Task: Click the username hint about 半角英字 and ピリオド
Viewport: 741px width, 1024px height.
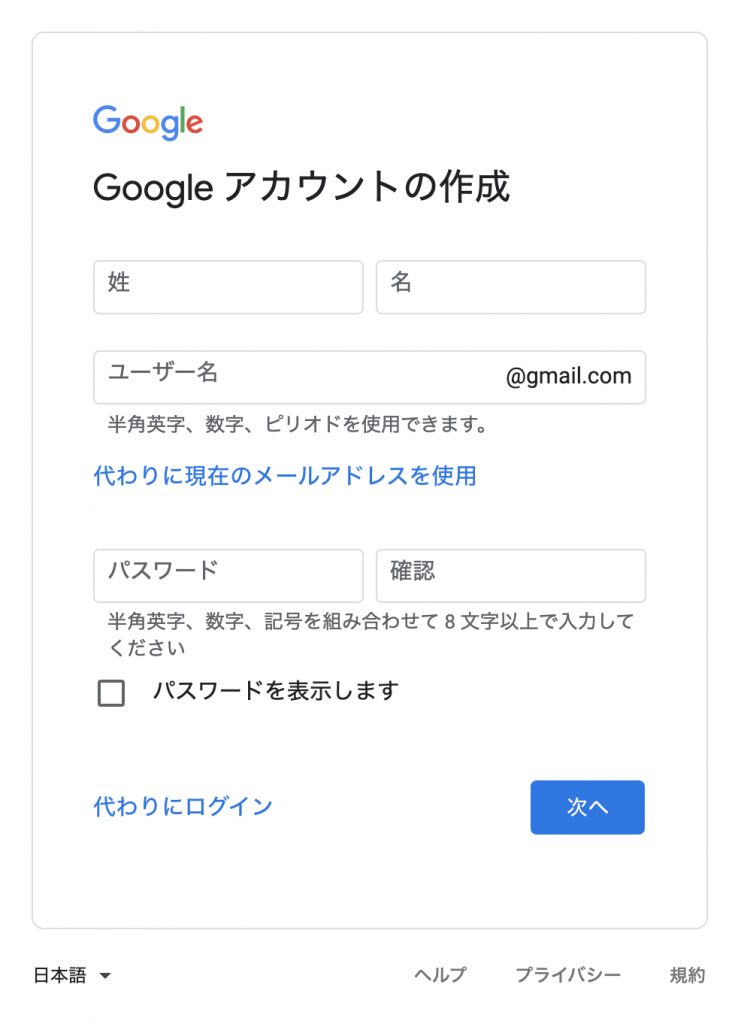Action: click(298, 424)
